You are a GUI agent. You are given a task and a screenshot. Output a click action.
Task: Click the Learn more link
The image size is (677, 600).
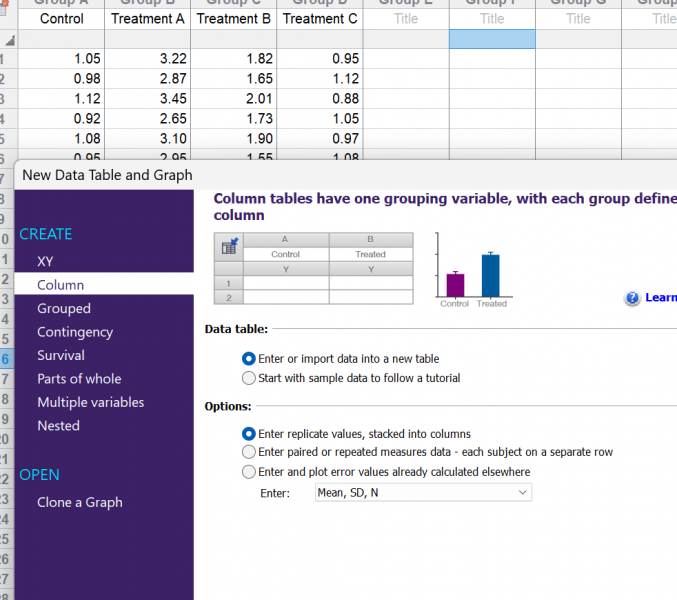(661, 297)
